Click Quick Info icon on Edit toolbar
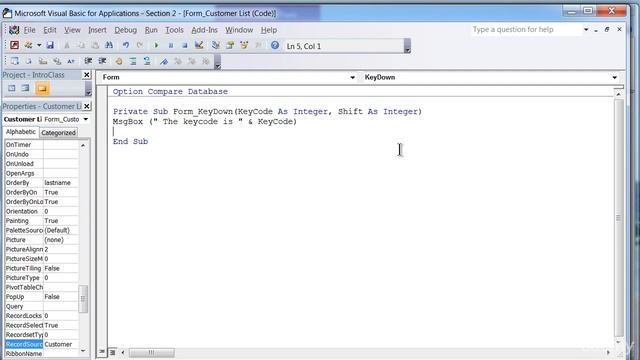The width and height of the screenshot is (640, 360). [x=43, y=61]
